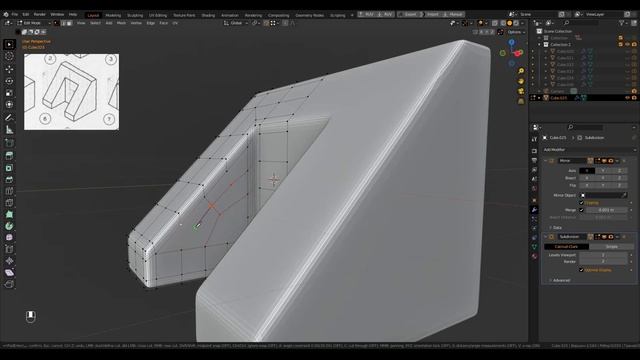The height and width of the screenshot is (360, 640).
Task: Click the zoom magnifier viewport icon
Action: 521,71
